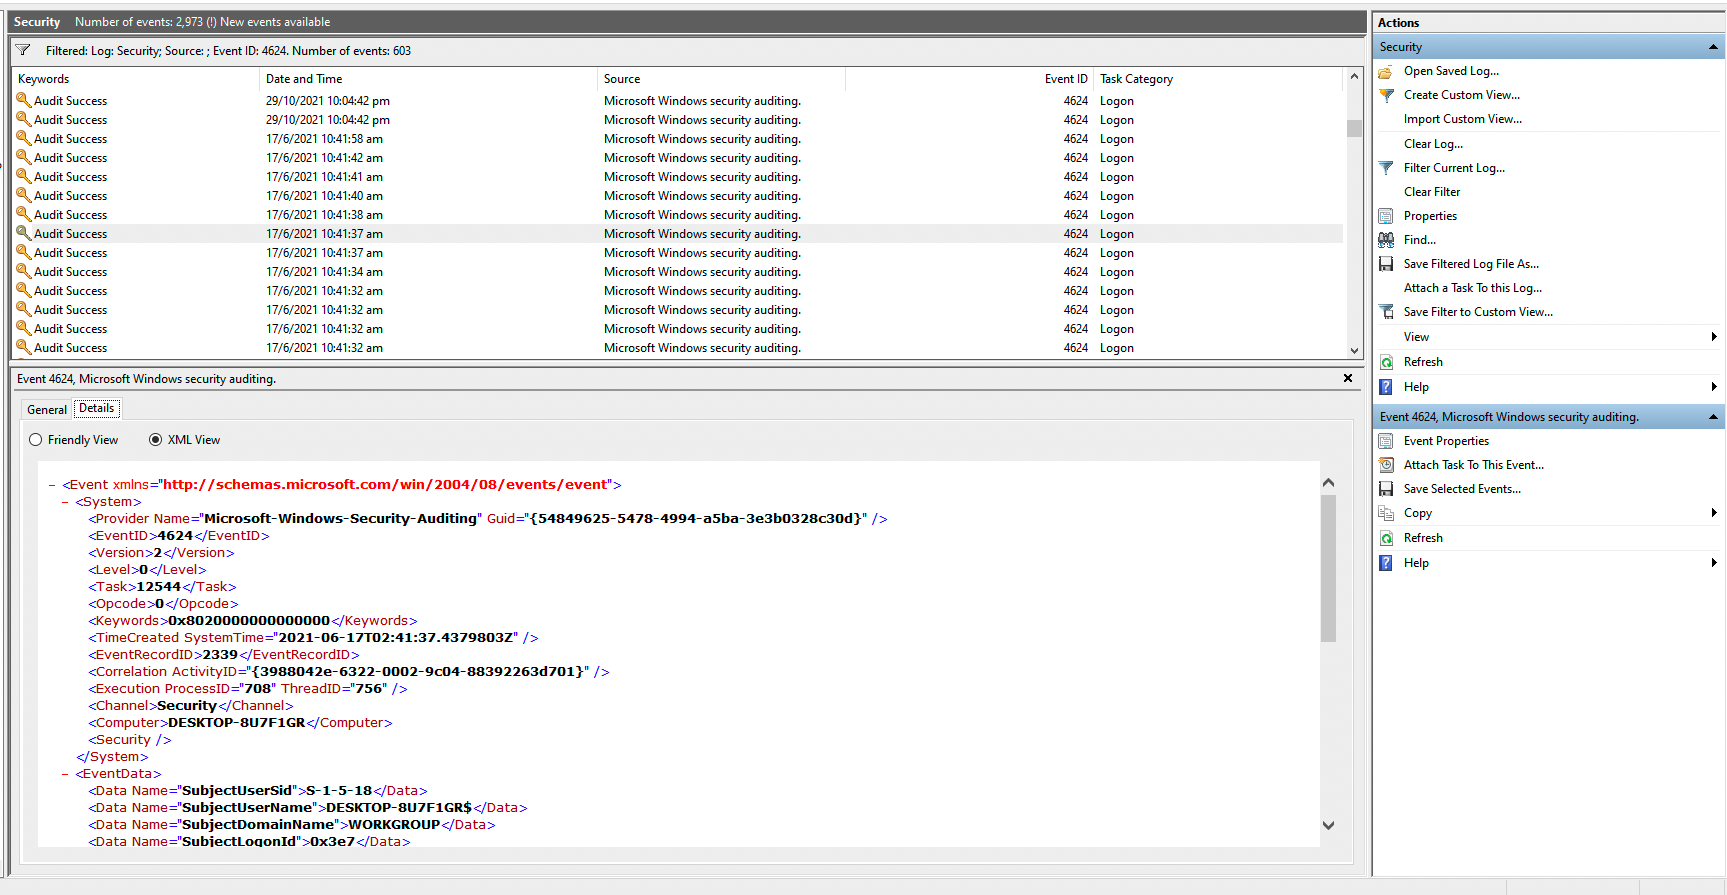This screenshot has width=1727, height=895.
Task: Click the Open Saved Log folder icon
Action: pos(1386,72)
